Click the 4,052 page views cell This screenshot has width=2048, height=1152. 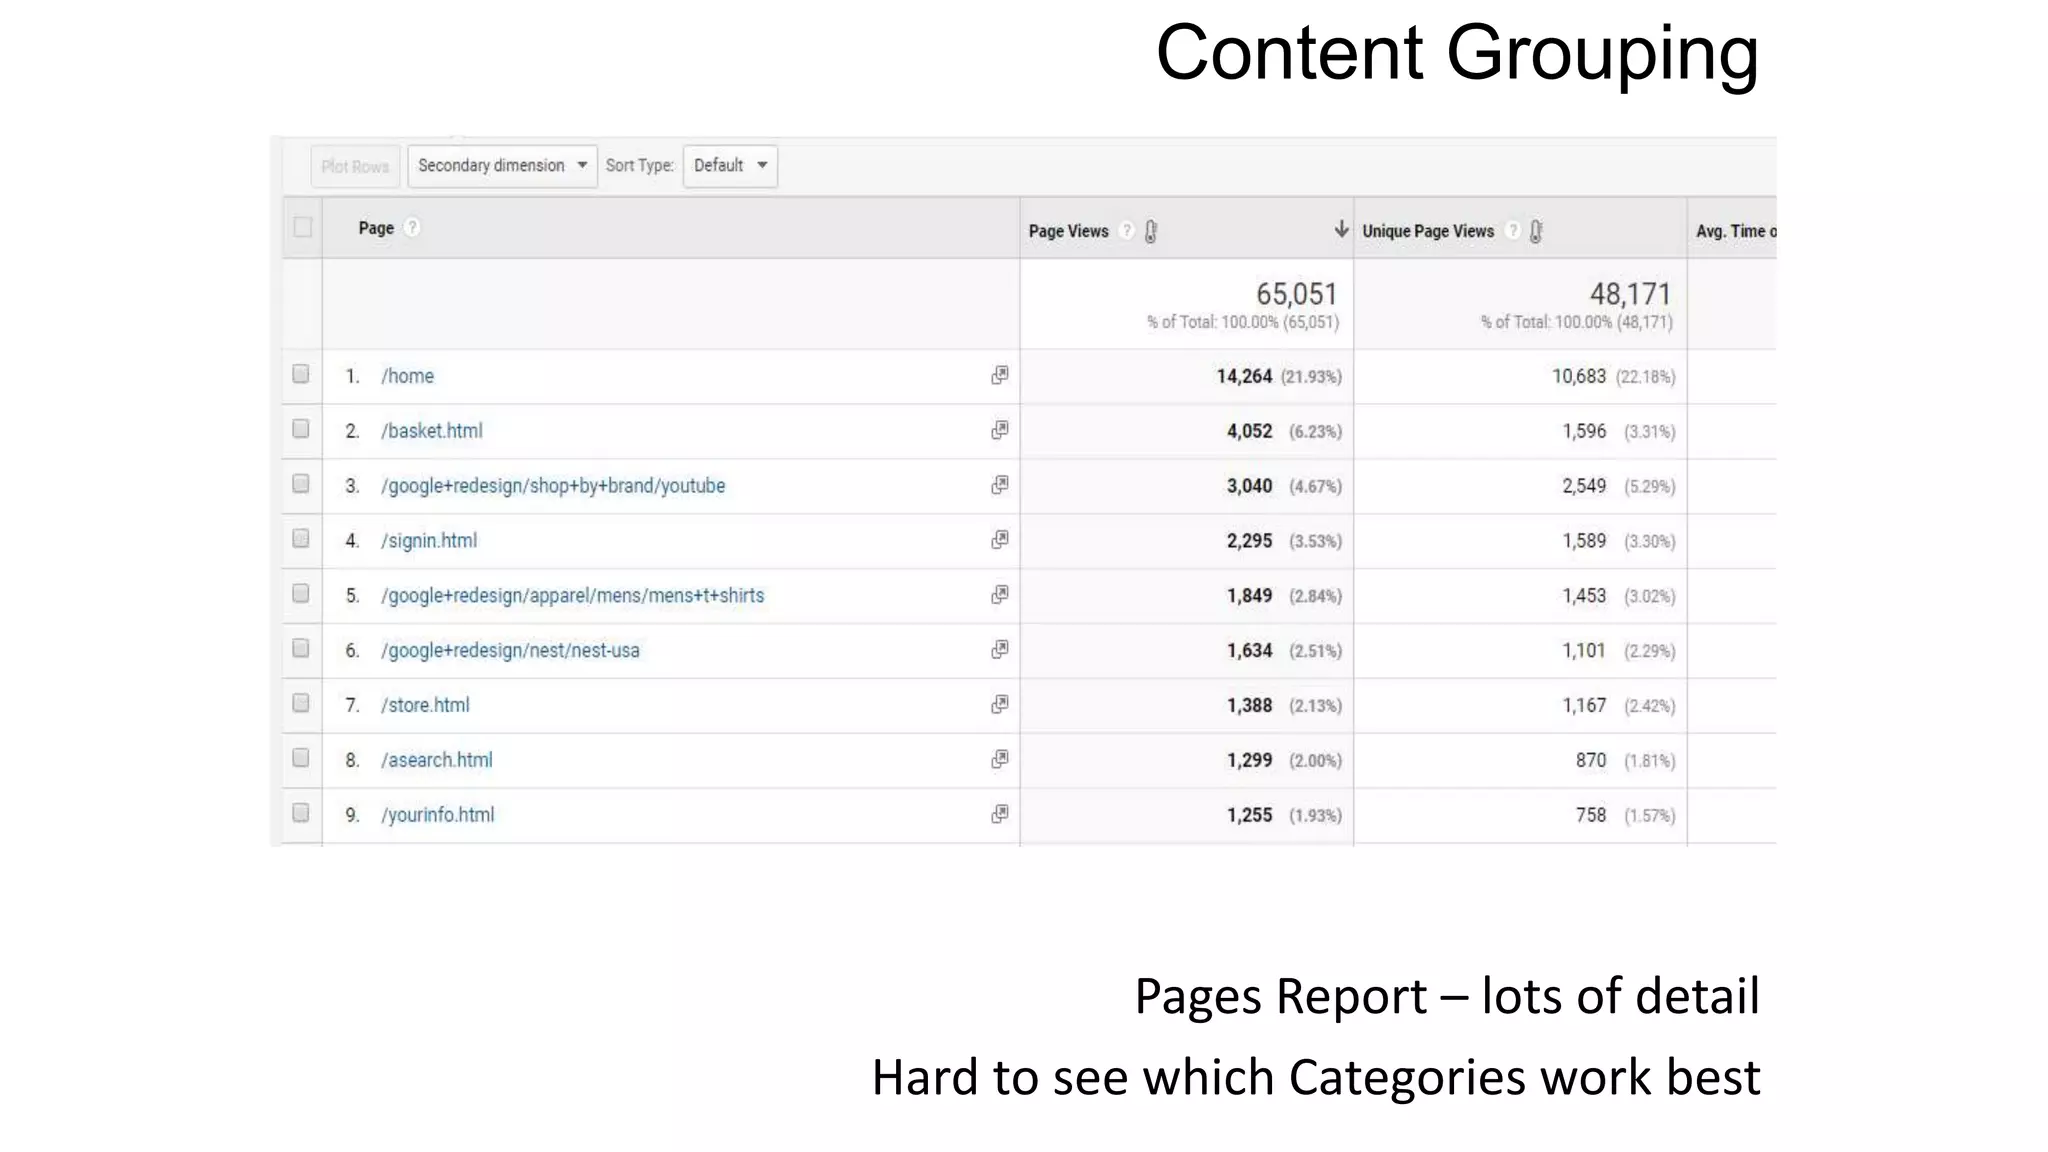pos(1250,431)
